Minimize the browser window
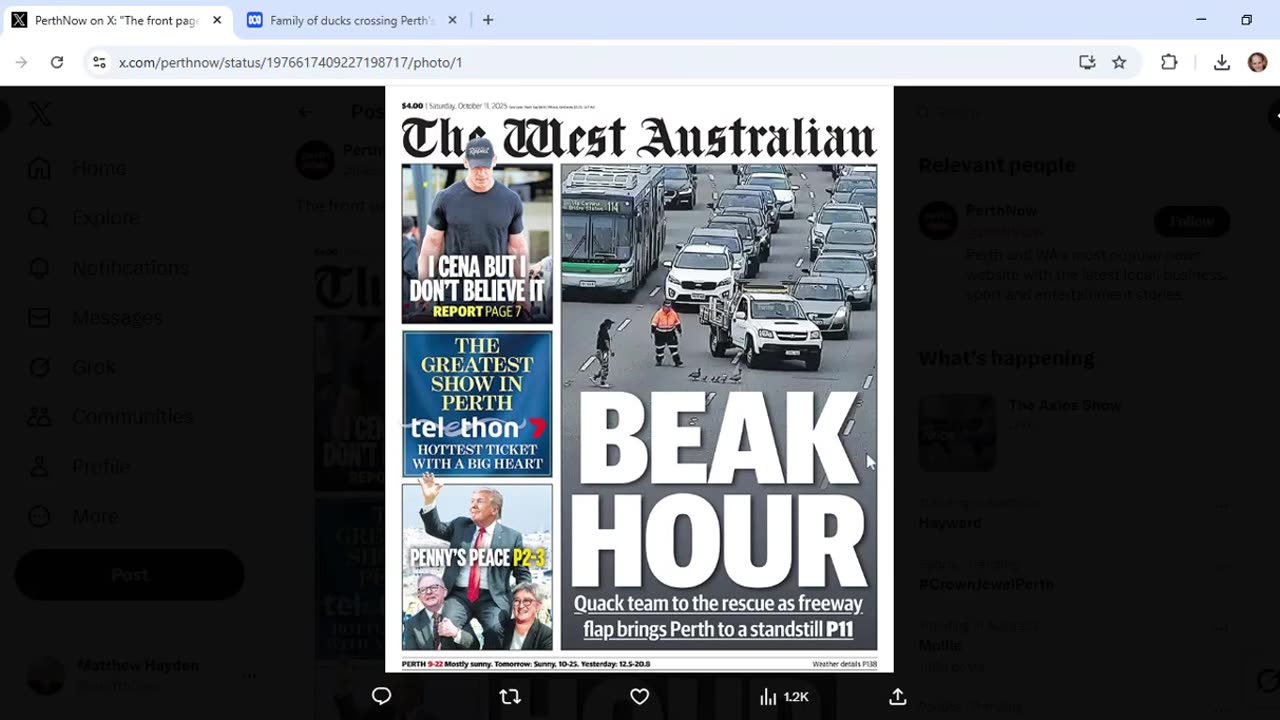1280x720 pixels. [x=1201, y=20]
